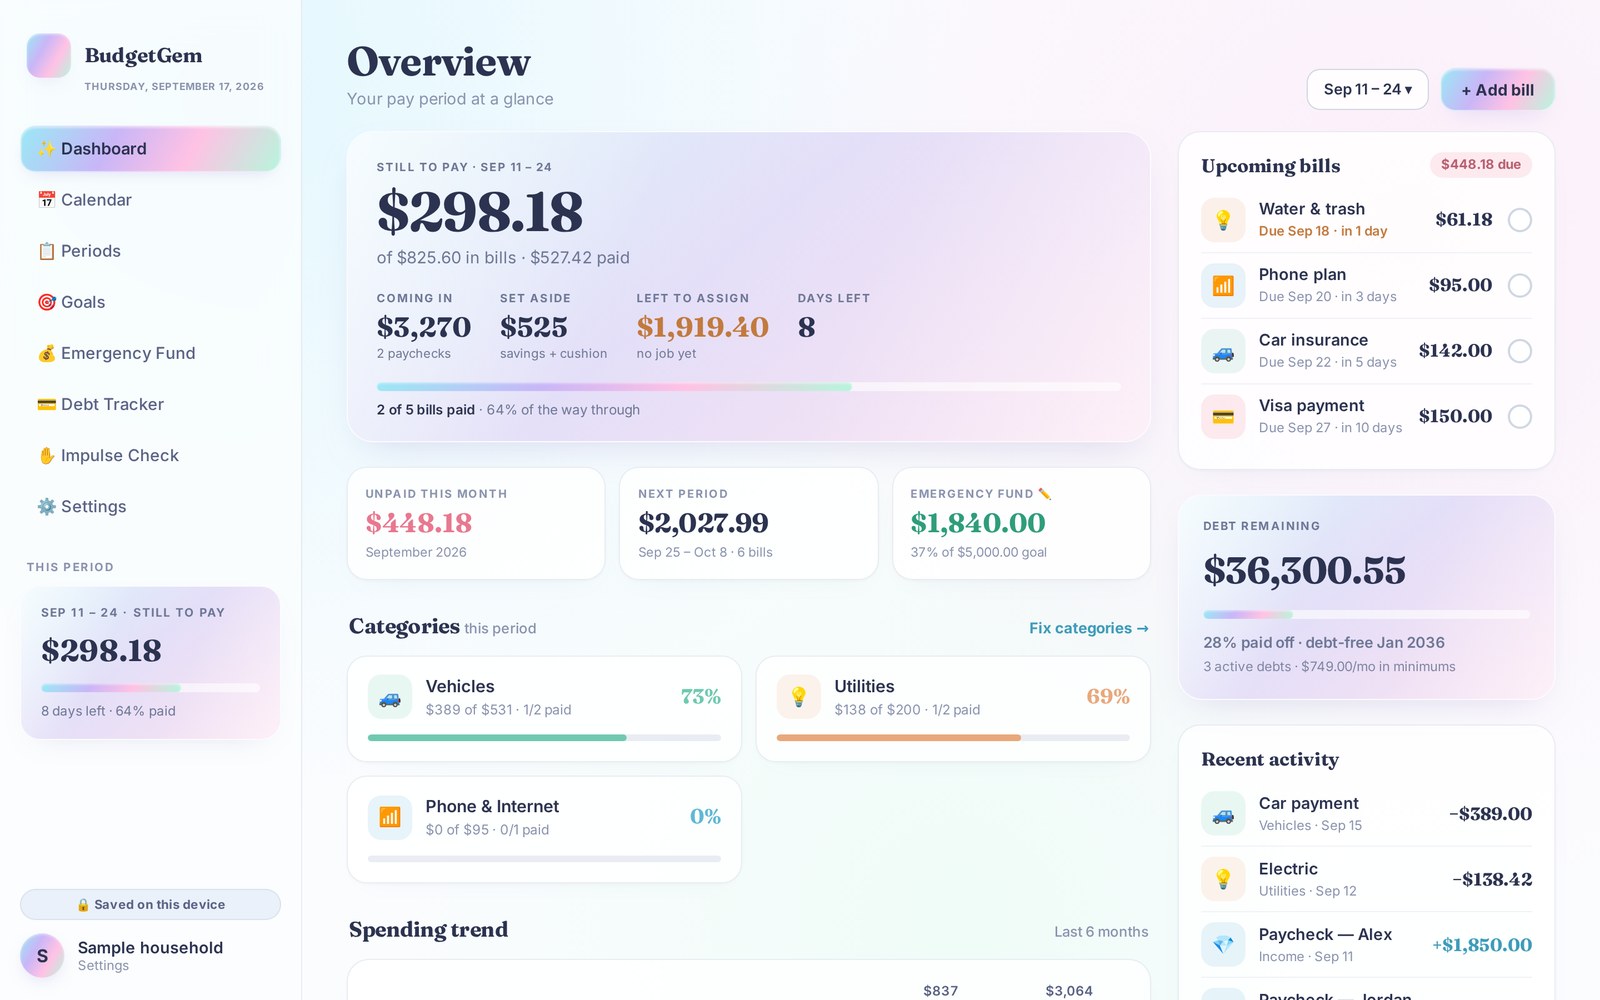Click the debt remaining progress bar
This screenshot has height=1000, width=1600.
tap(1366, 614)
